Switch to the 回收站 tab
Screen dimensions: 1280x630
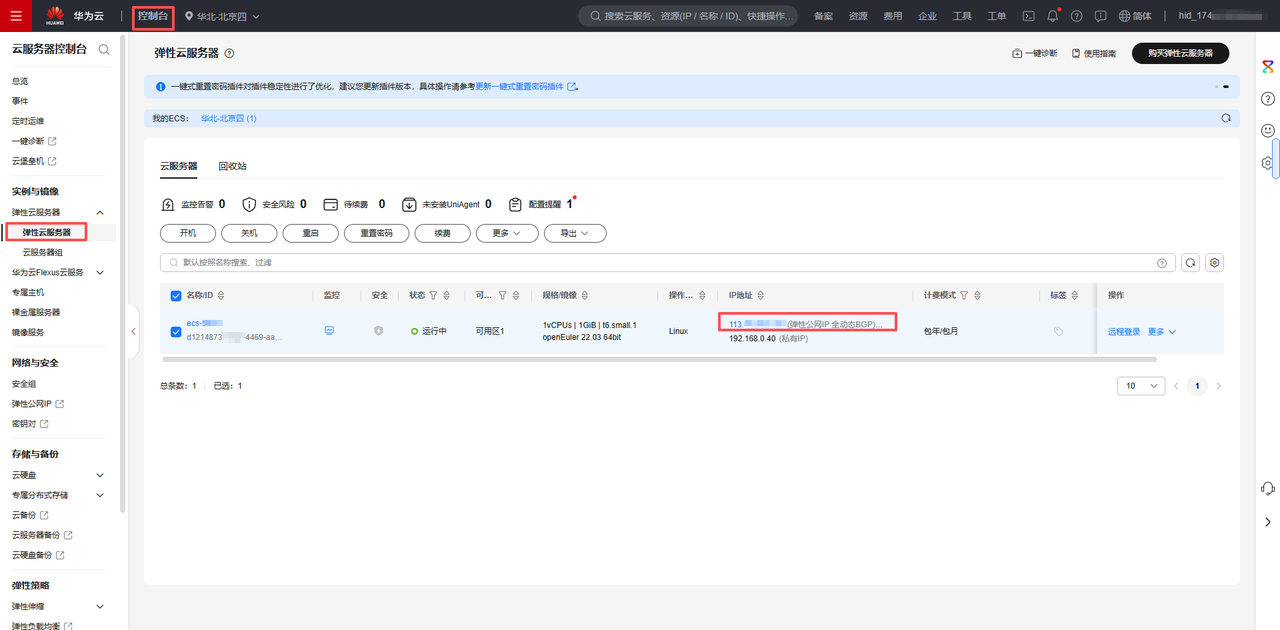pyautogui.click(x=232, y=166)
